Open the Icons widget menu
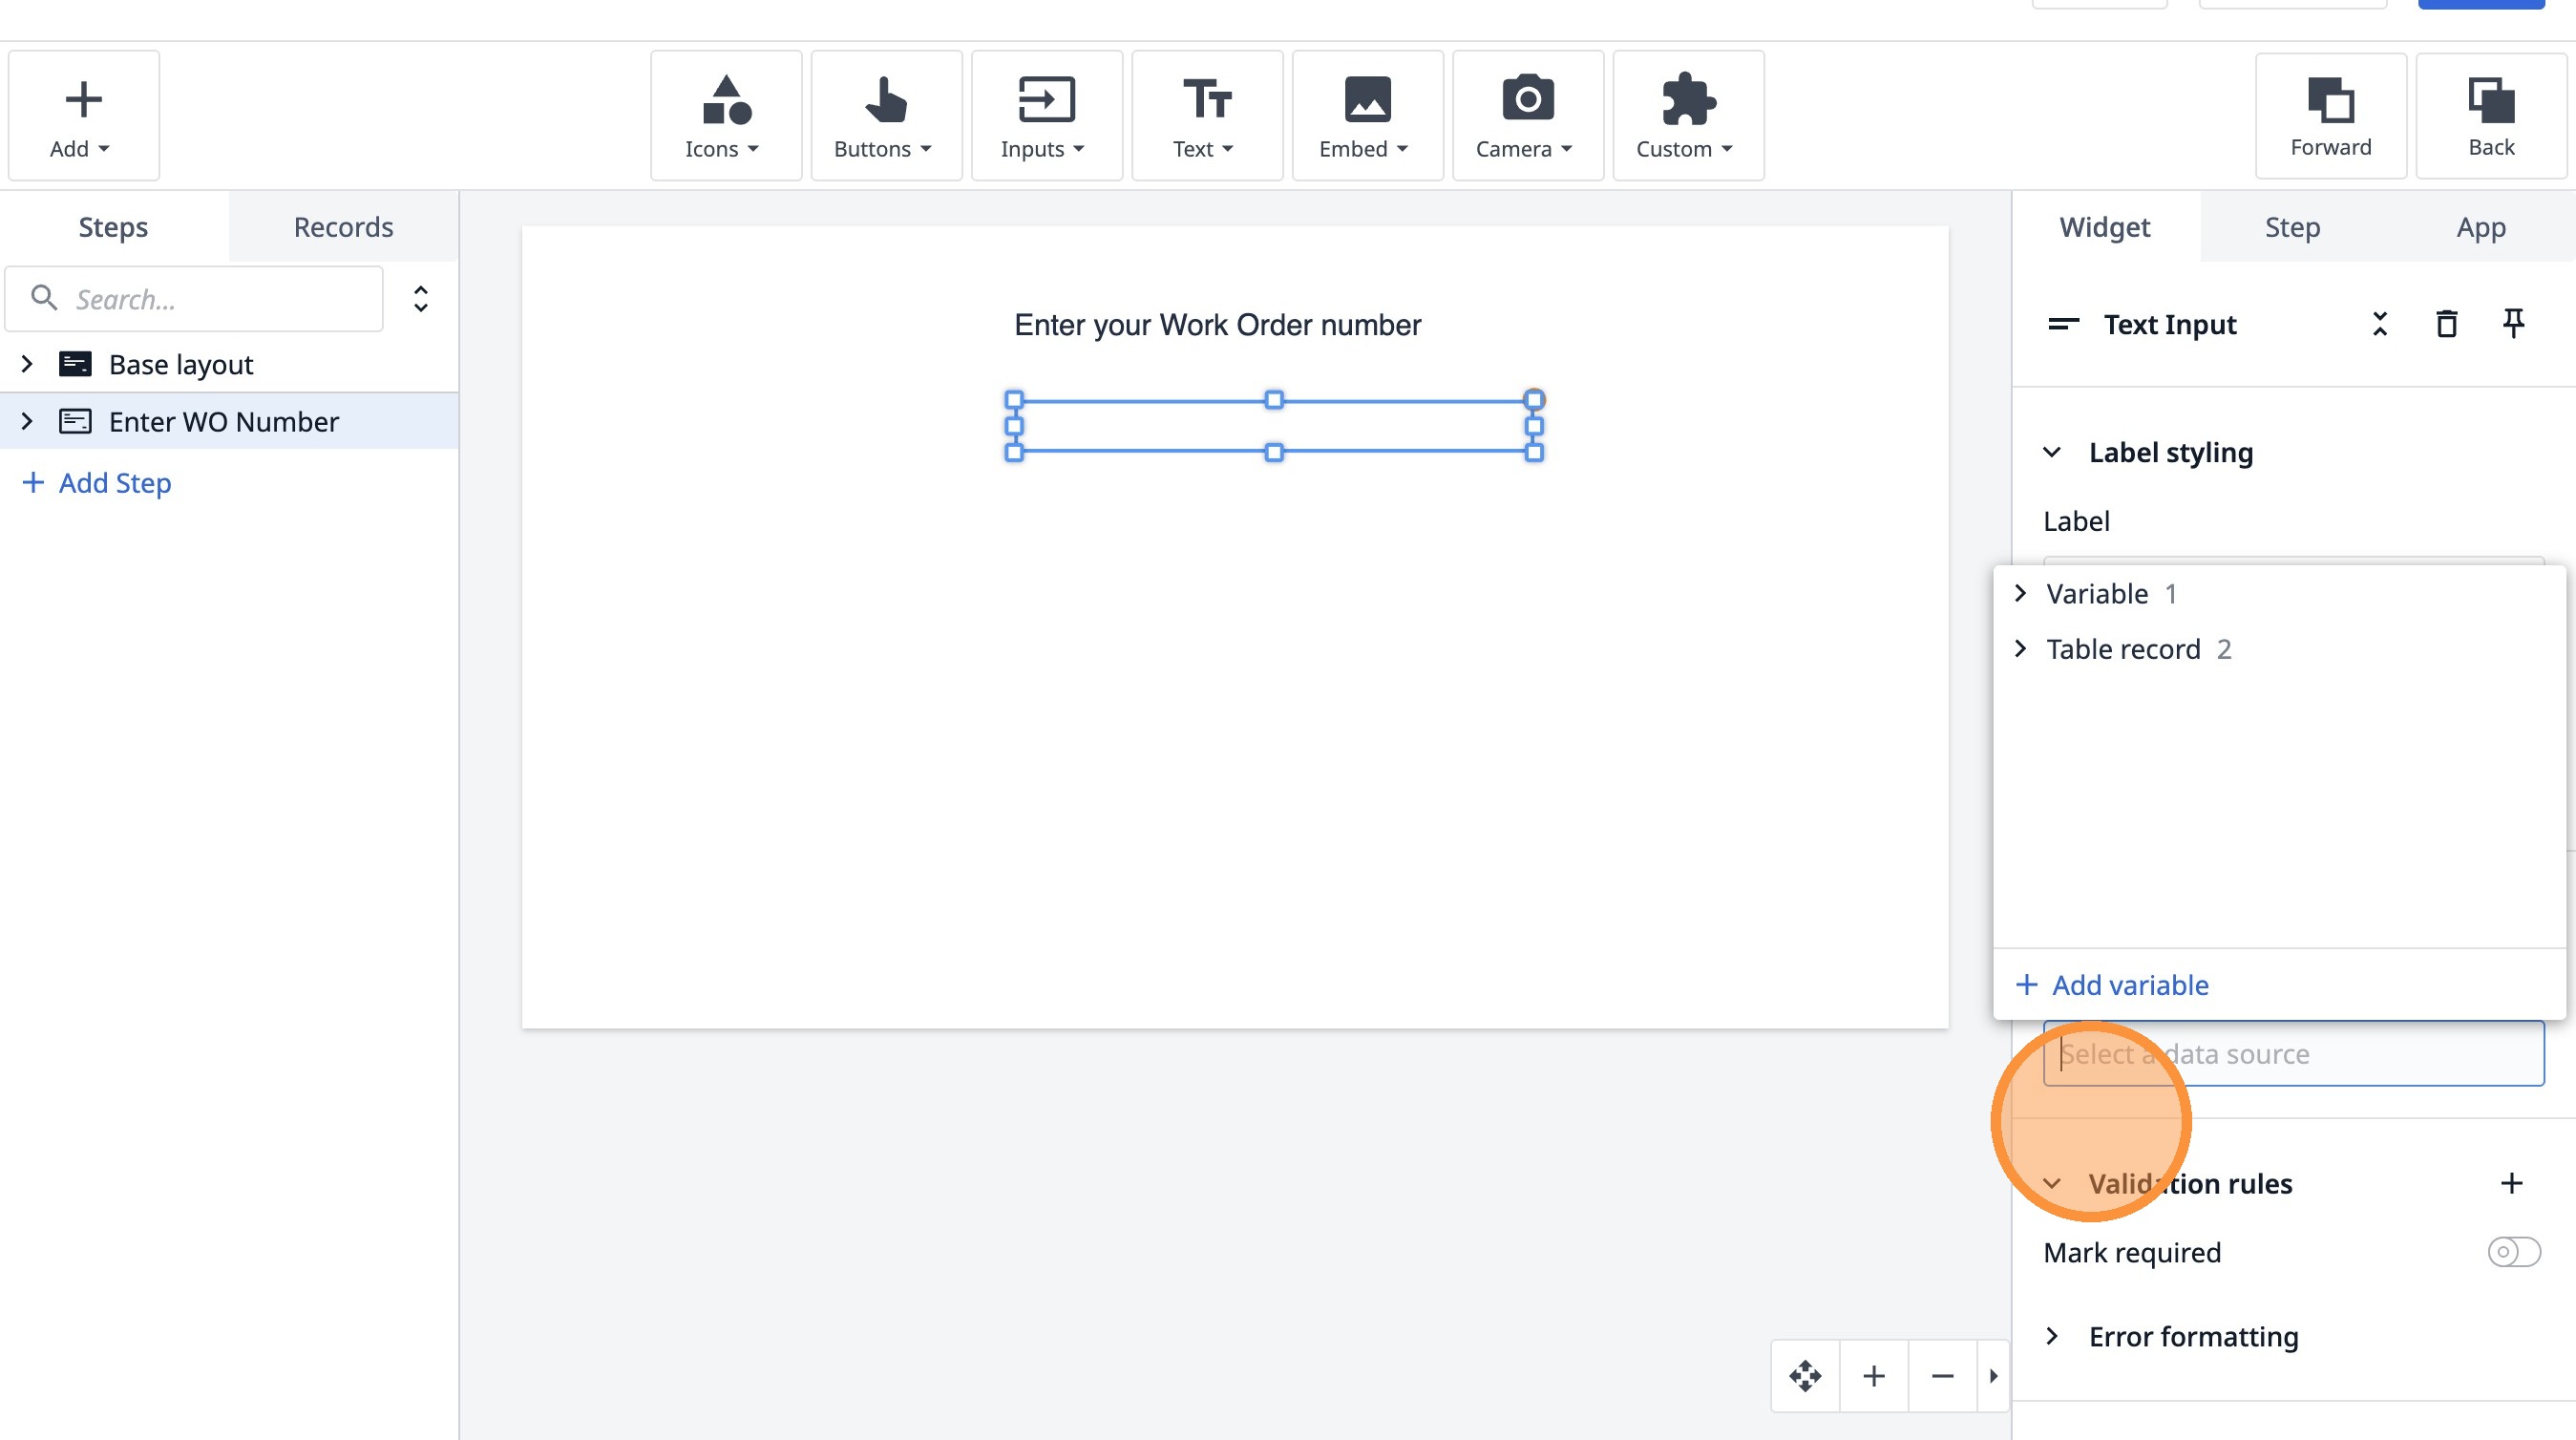This screenshot has width=2576, height=1440. (x=725, y=116)
